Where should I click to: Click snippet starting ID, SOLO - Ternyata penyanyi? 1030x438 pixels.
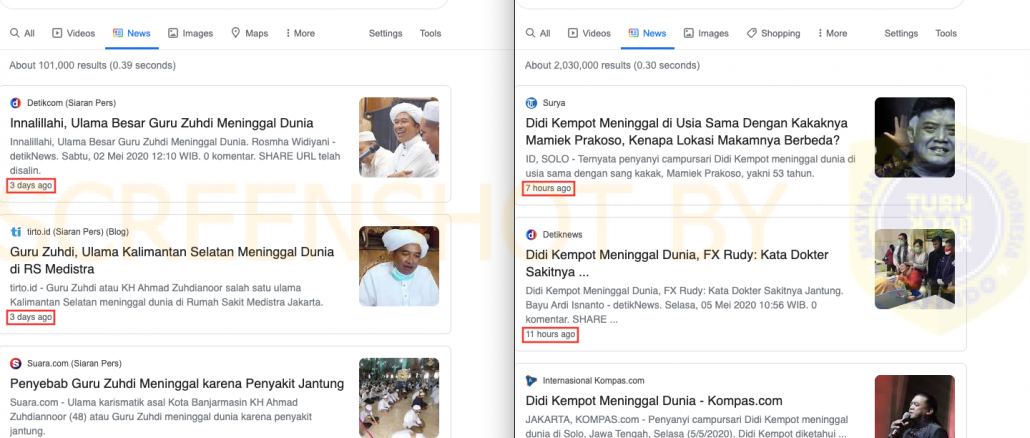pos(690,166)
